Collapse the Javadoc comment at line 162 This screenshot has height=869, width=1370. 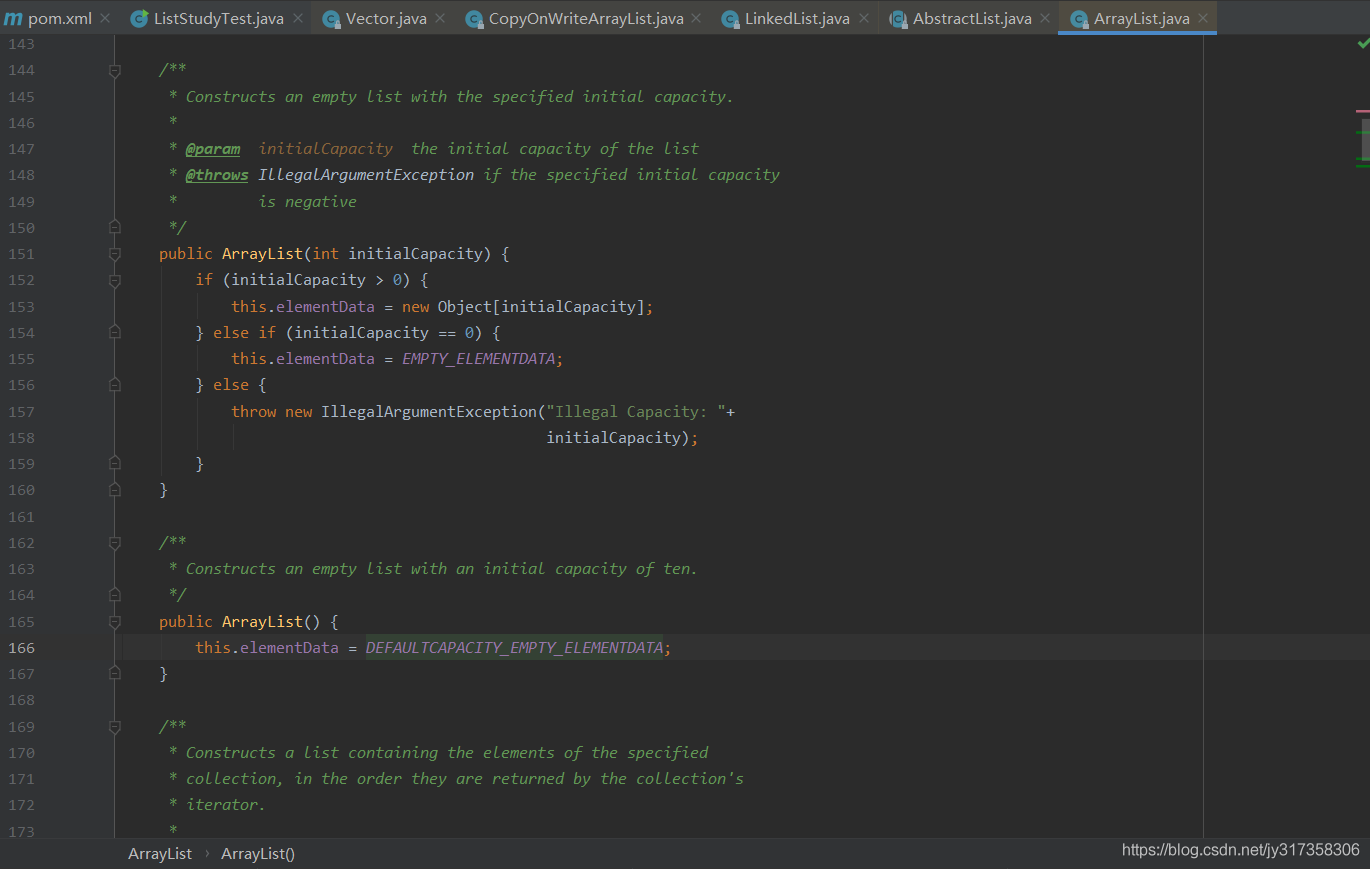coord(115,542)
